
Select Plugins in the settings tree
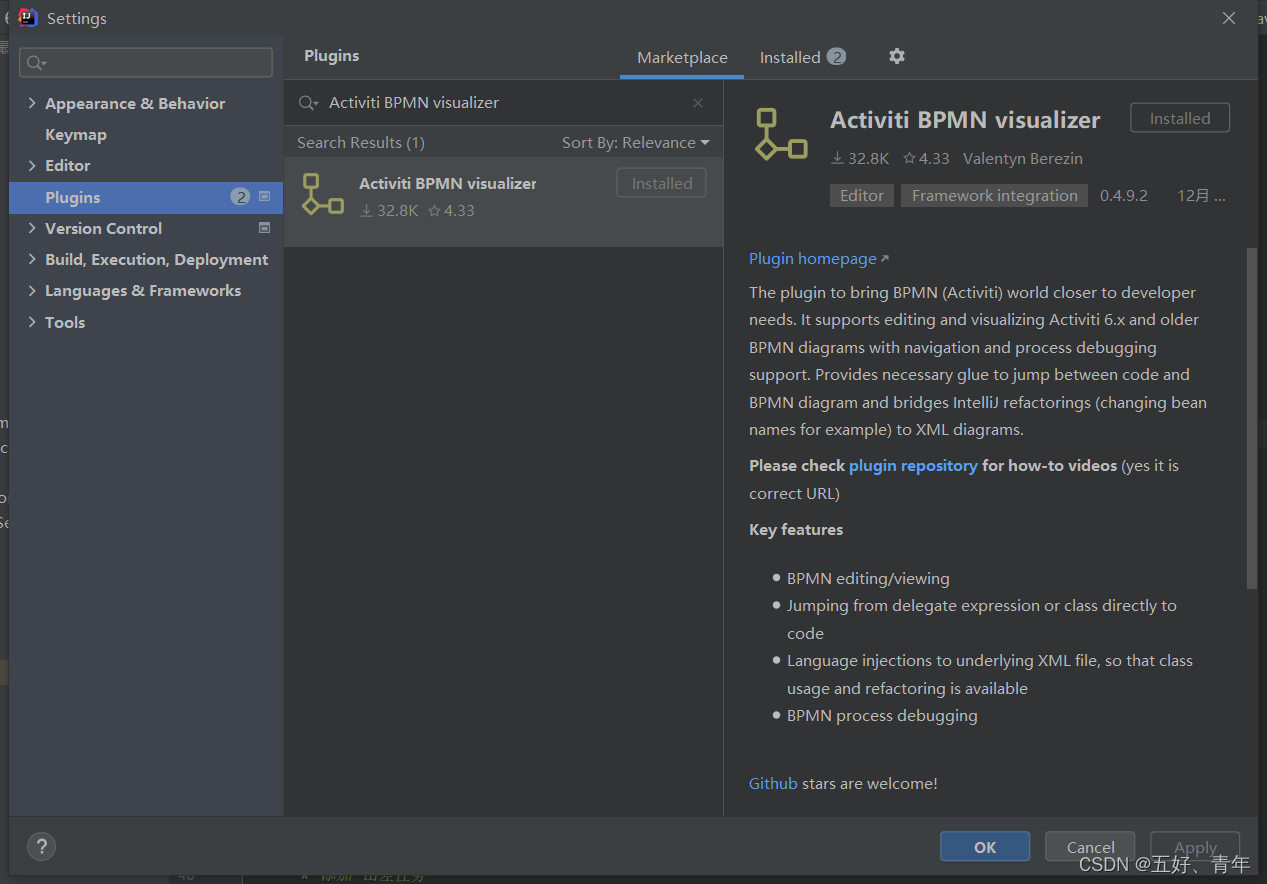pos(146,197)
